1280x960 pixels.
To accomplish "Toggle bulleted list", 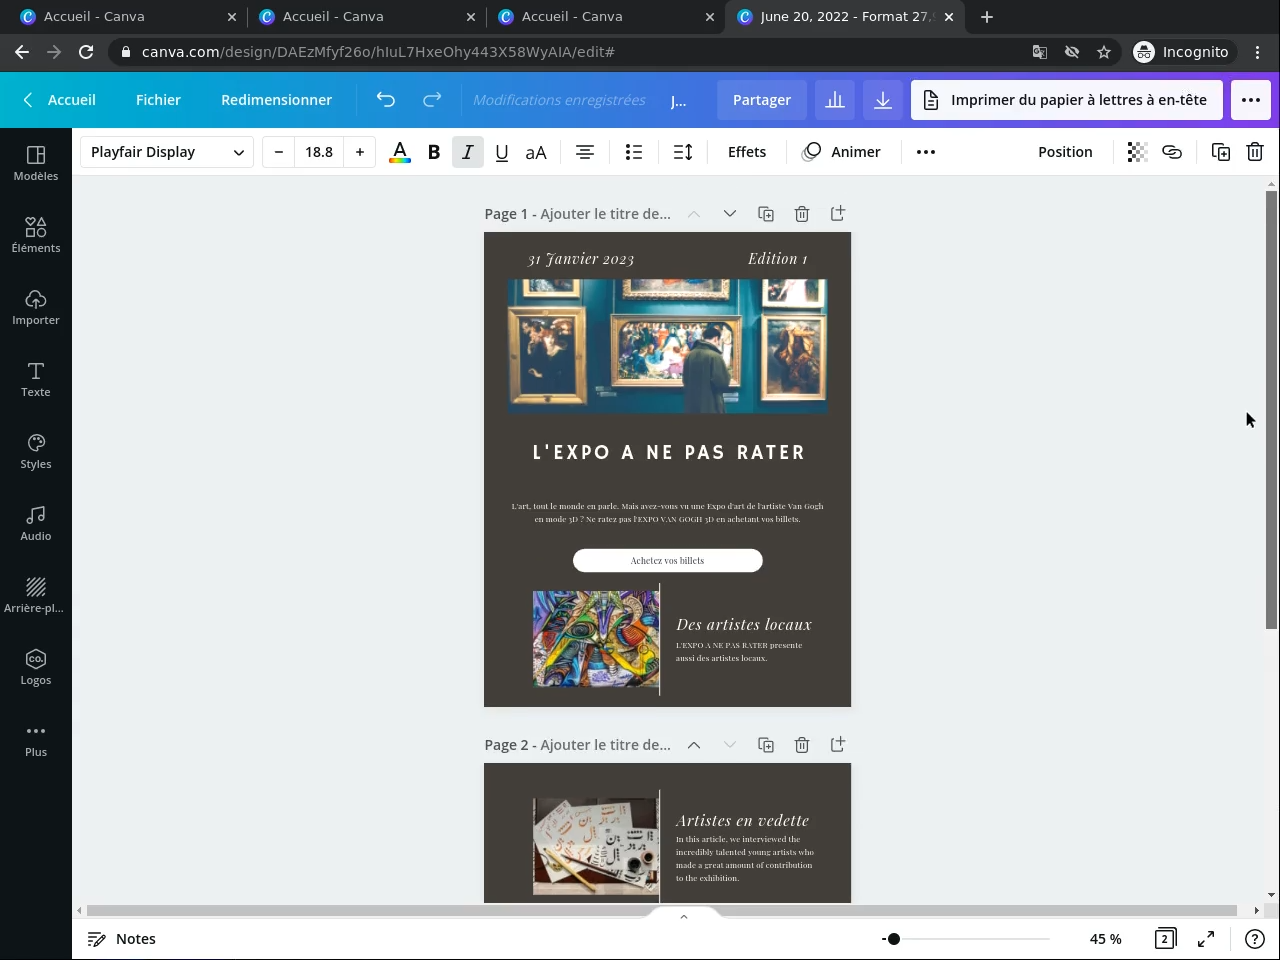I will coord(634,152).
